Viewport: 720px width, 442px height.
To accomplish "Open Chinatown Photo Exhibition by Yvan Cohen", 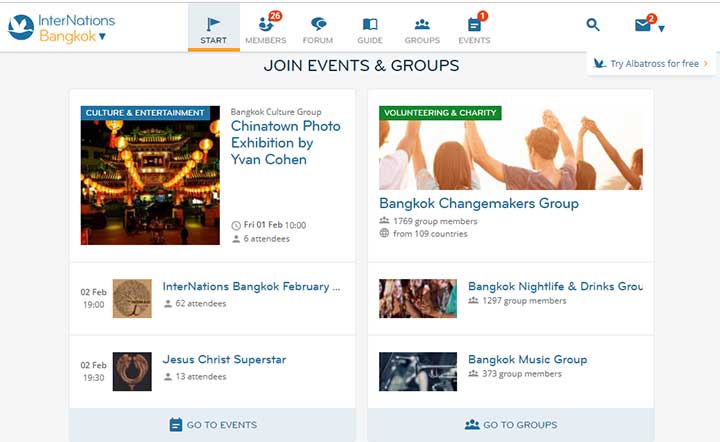I will pyautogui.click(x=285, y=143).
